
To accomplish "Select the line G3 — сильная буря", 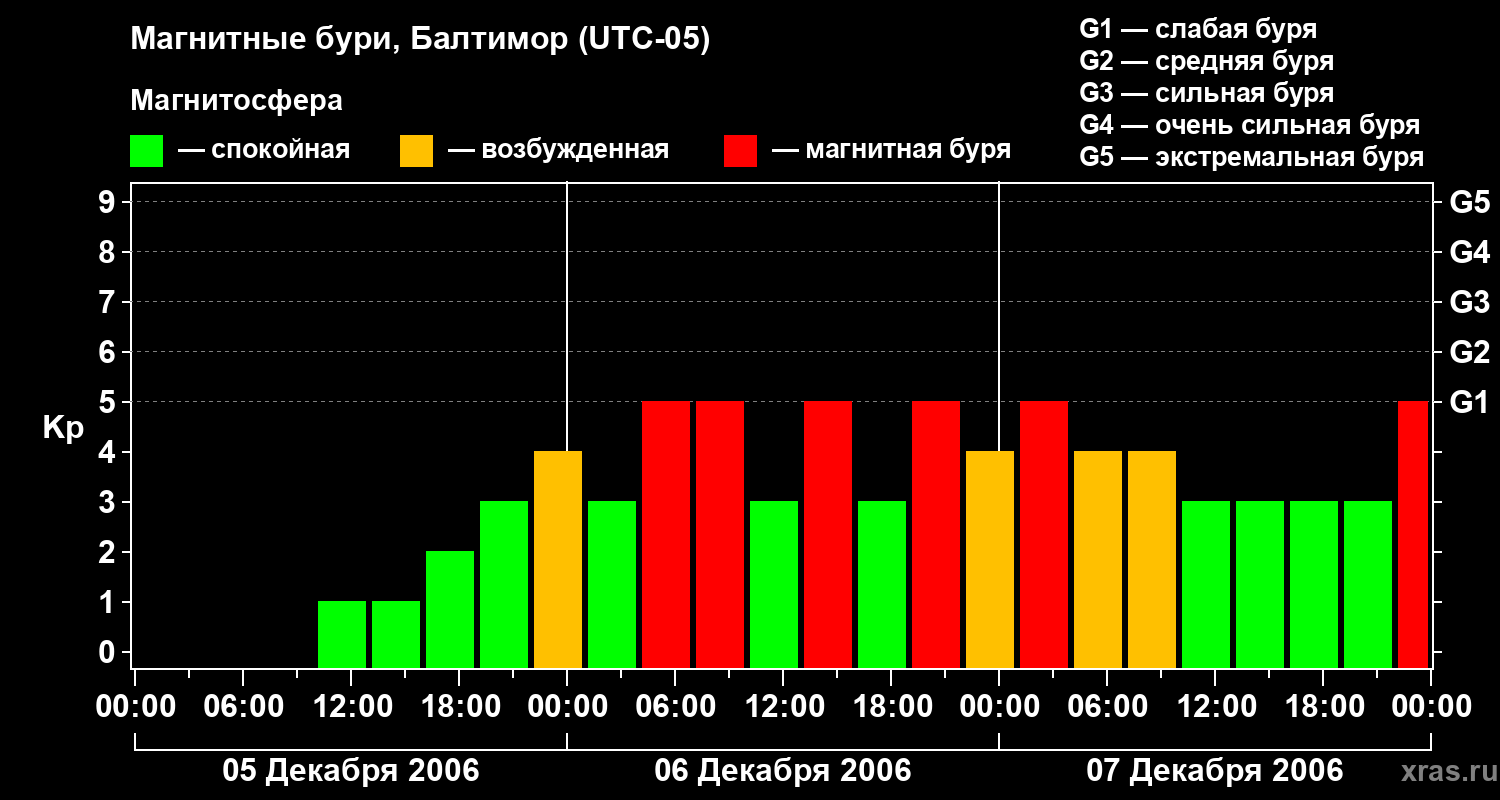I will click(x=1207, y=93).
